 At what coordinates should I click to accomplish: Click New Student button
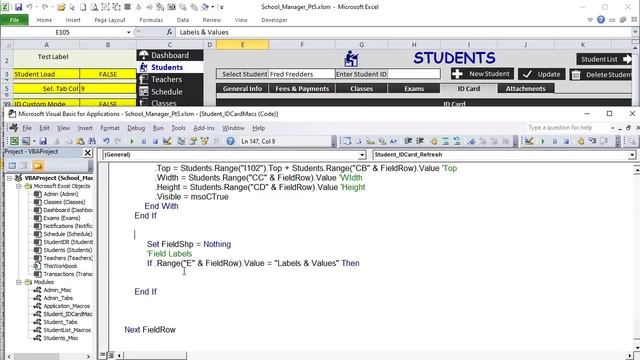482,74
